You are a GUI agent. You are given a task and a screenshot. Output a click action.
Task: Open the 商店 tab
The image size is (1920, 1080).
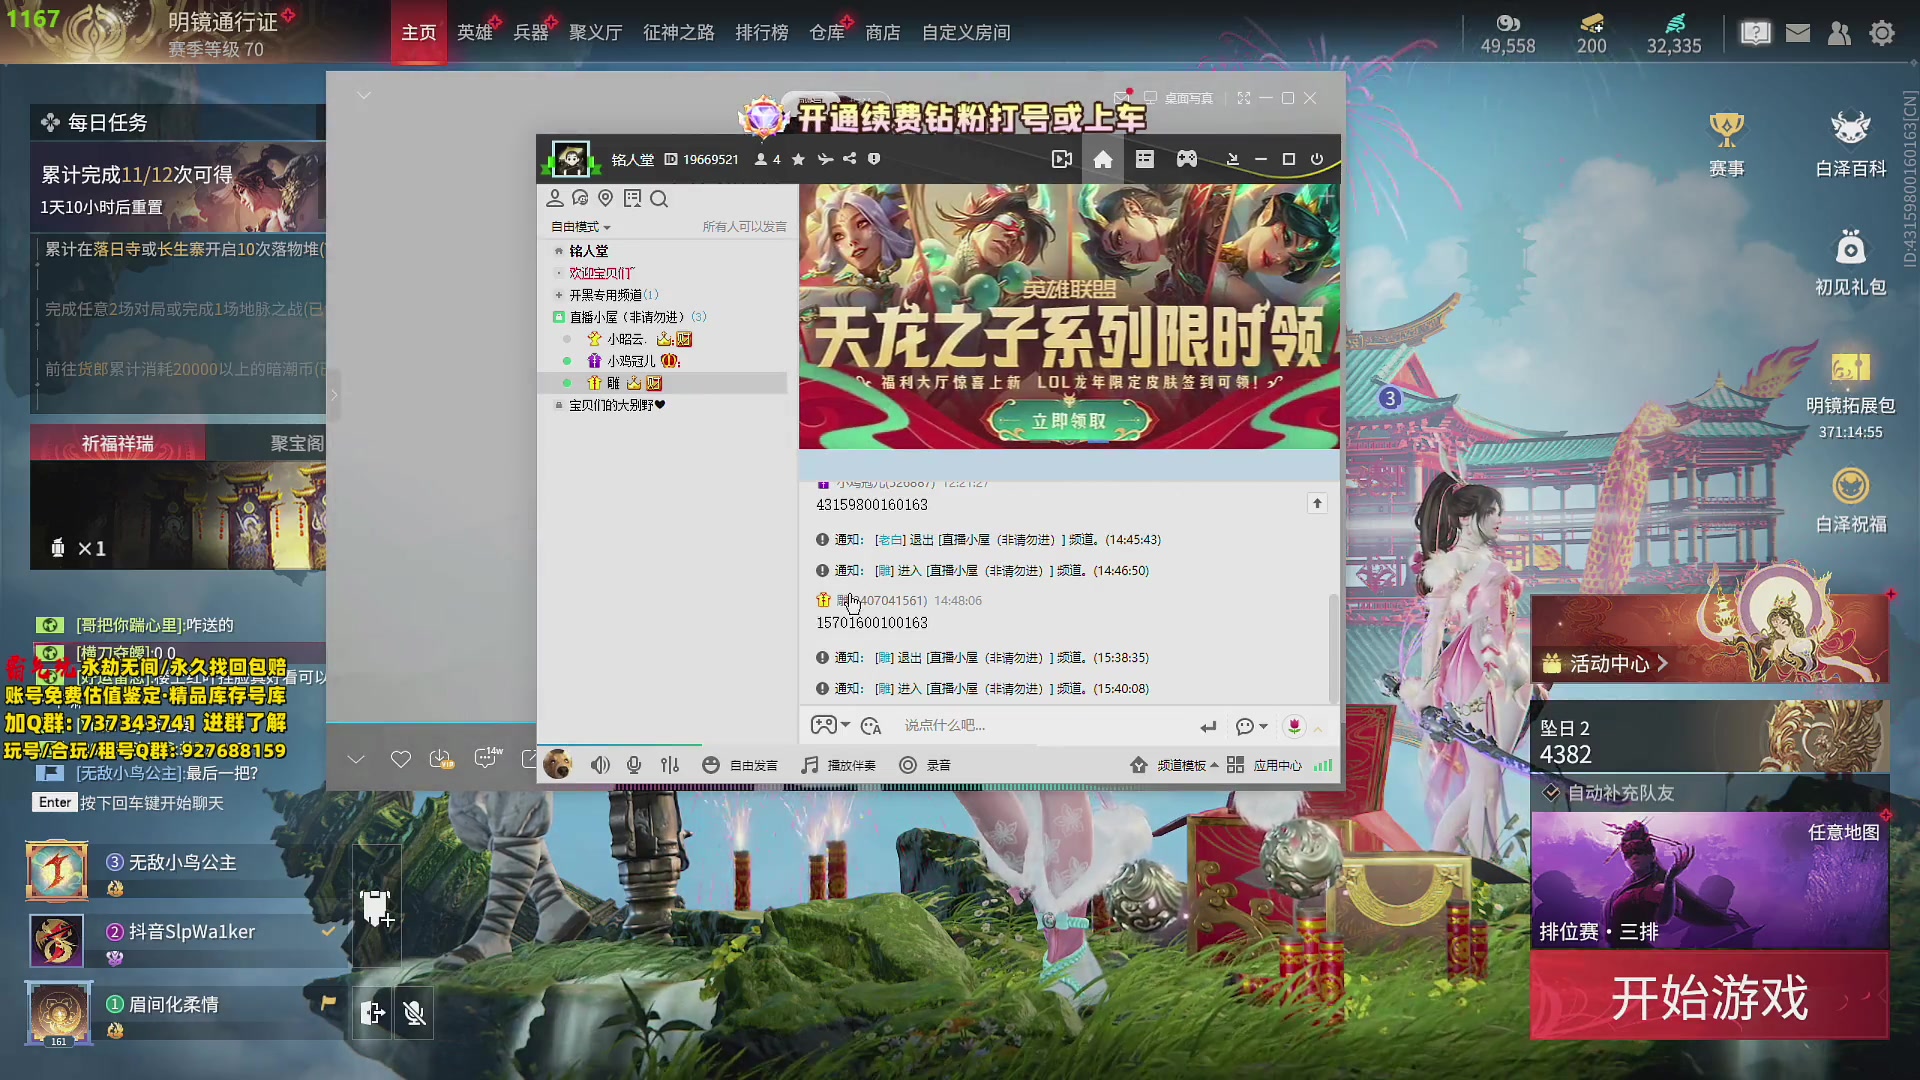(x=883, y=33)
